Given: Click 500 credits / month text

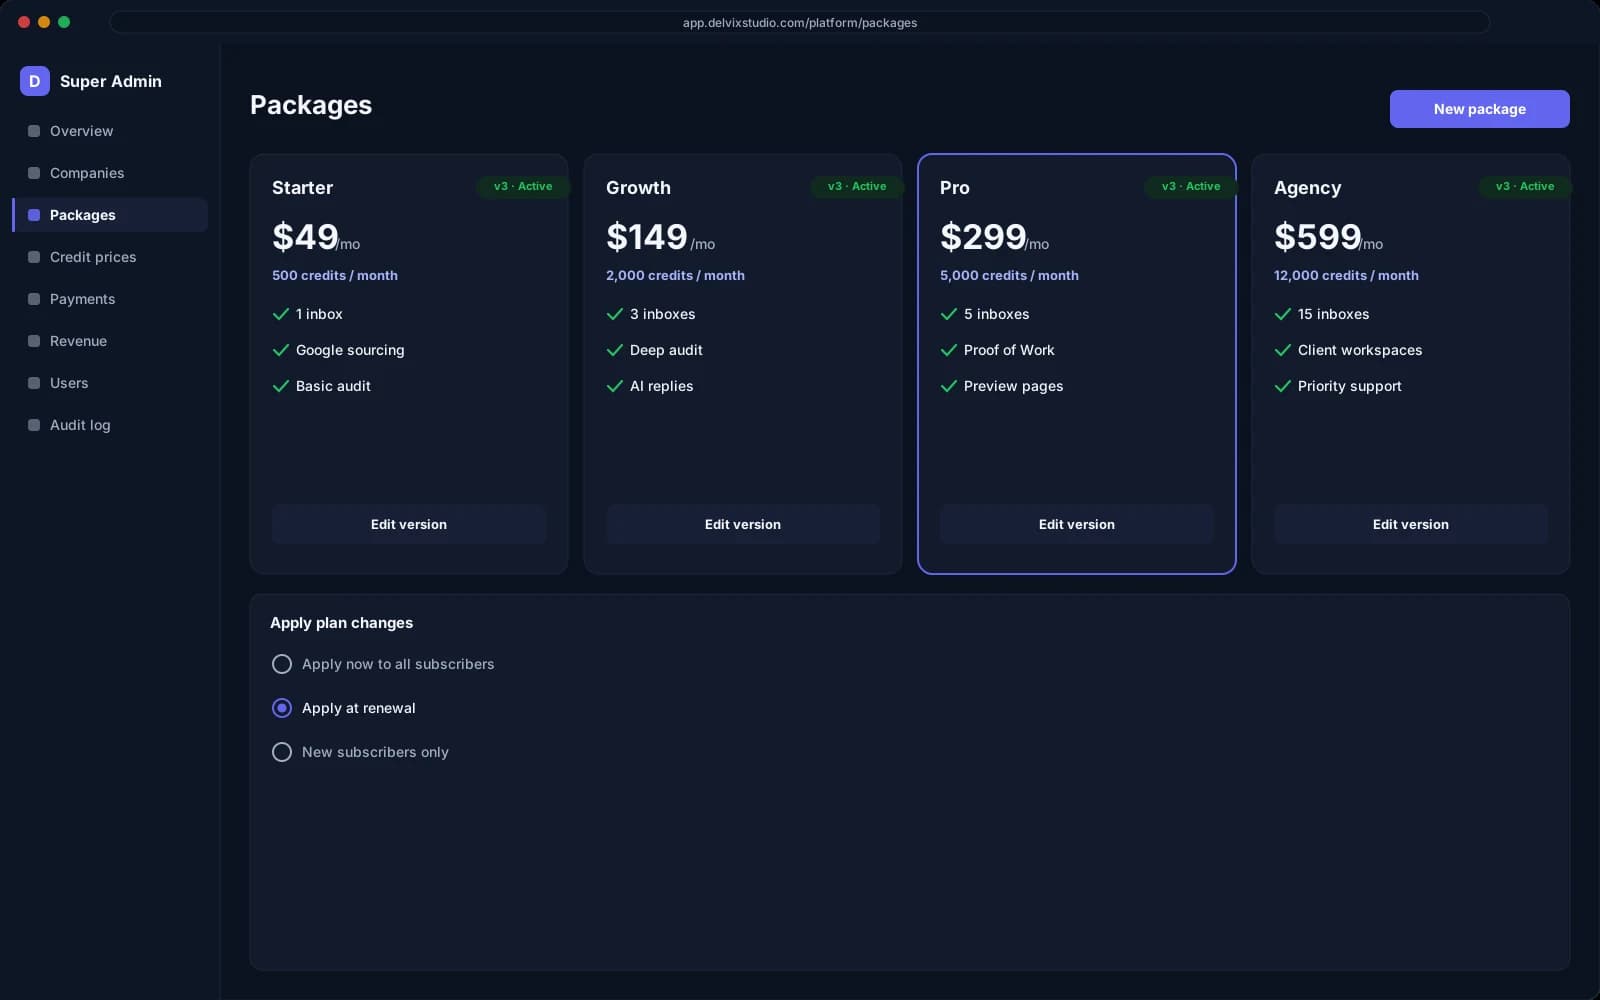Looking at the screenshot, I should pos(335,275).
